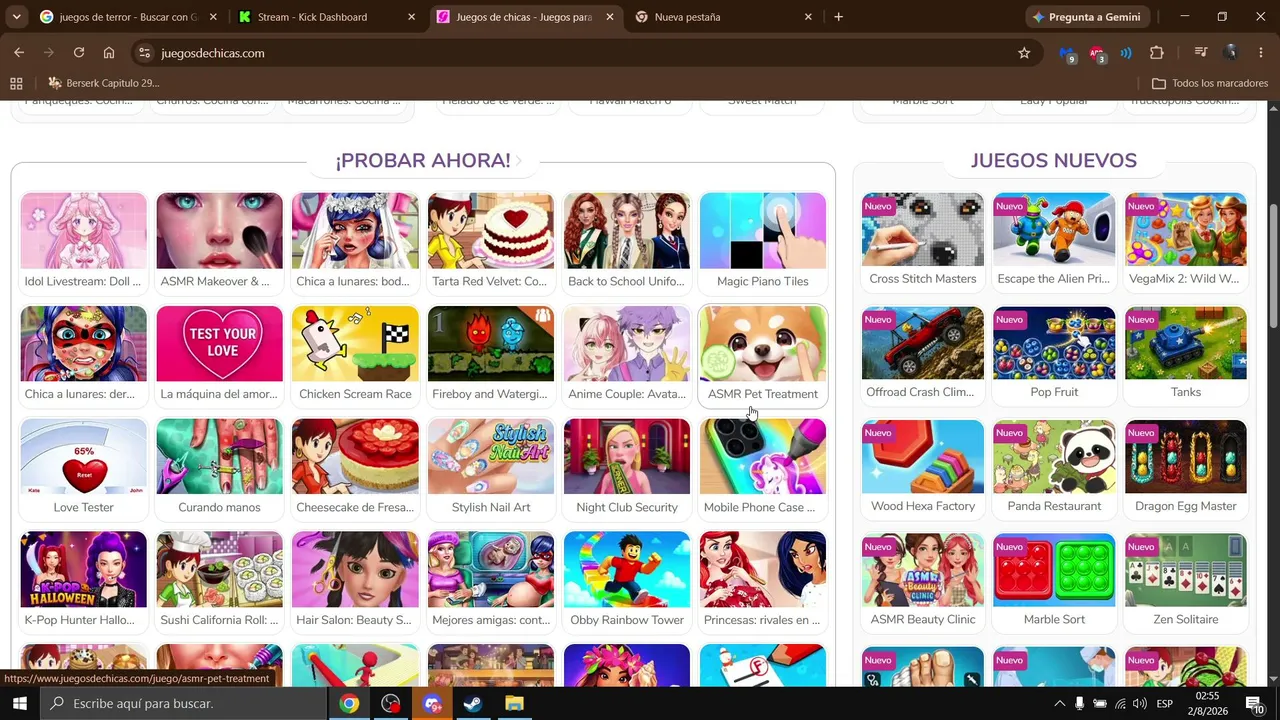Viewport: 1280px width, 720px height.
Task: Open the ¡PROBAR AHORA! heading link
Action: point(422,161)
